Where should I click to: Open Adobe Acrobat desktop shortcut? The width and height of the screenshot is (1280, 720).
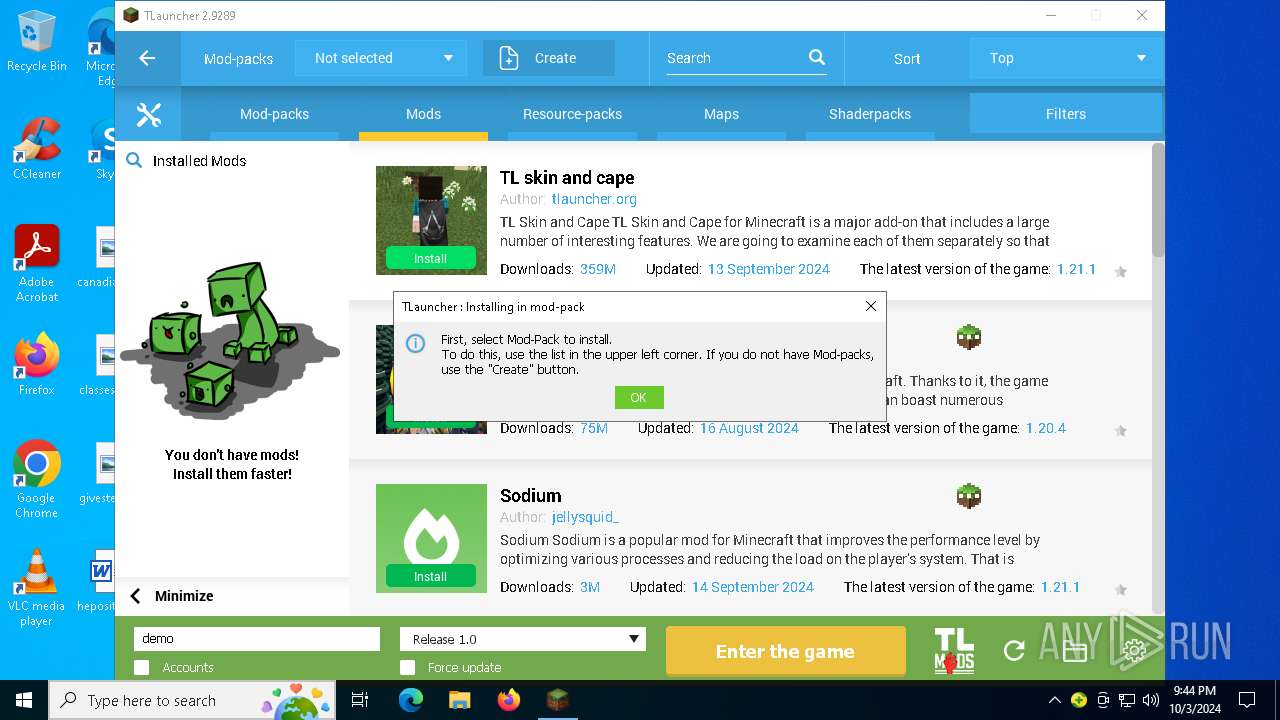pyautogui.click(x=36, y=263)
